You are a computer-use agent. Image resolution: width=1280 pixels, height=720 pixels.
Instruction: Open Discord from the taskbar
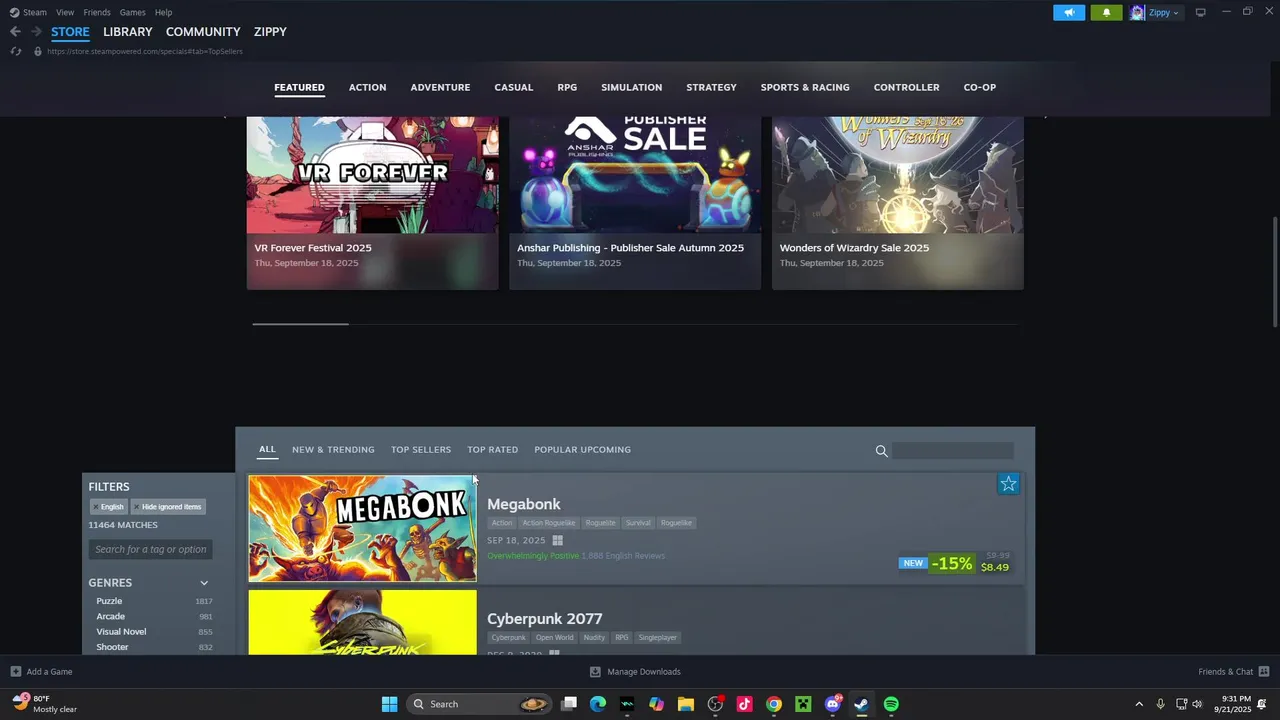(x=833, y=704)
